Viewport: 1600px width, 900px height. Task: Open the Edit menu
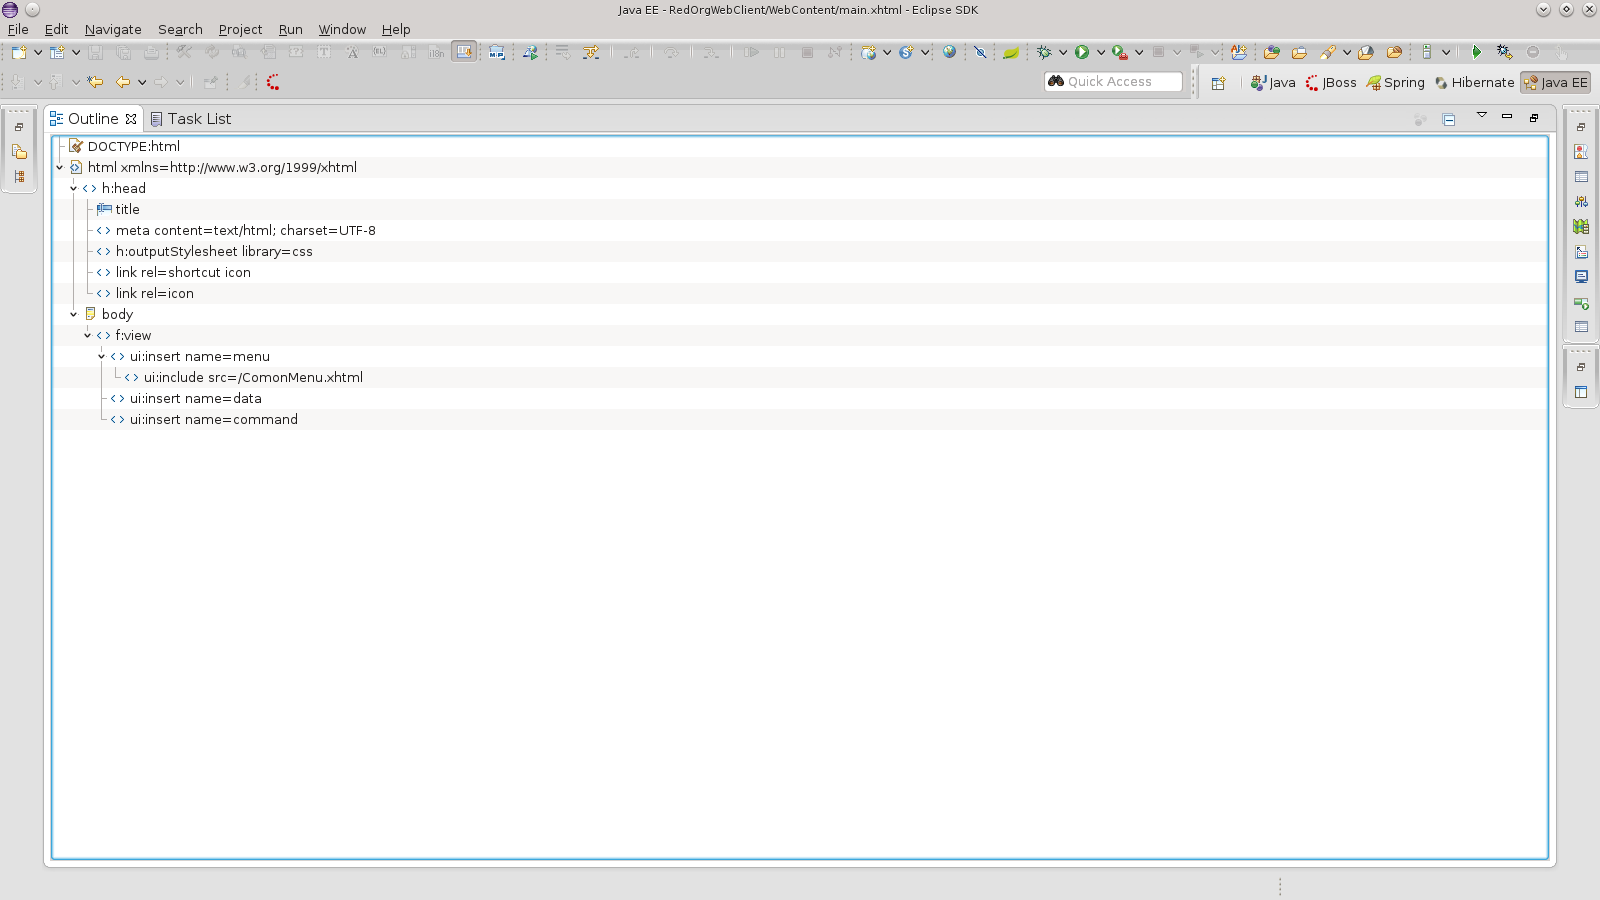(56, 29)
